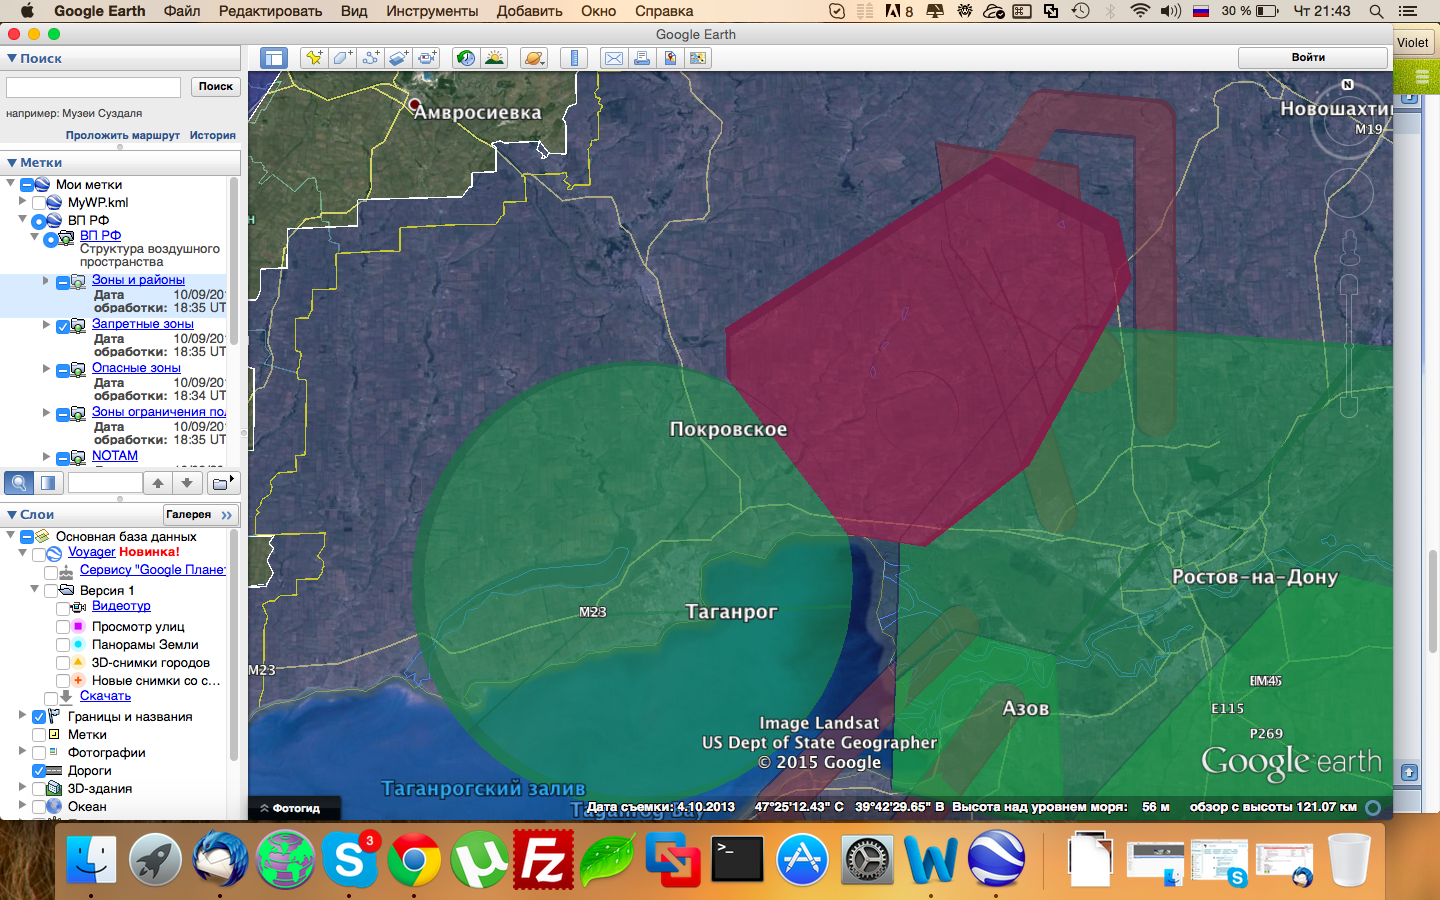Click the north indicator on the compass ring
The image size is (1440, 900).
(x=1347, y=85)
